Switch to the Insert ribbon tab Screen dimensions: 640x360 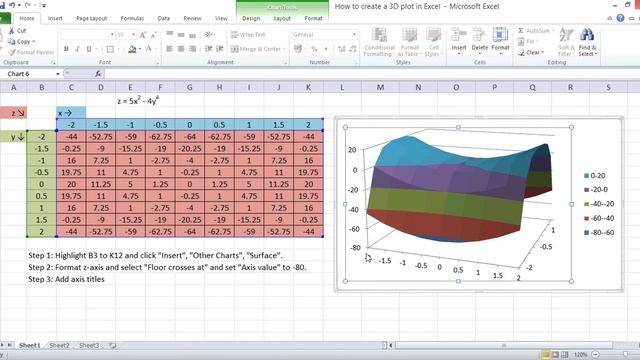pyautogui.click(x=55, y=18)
